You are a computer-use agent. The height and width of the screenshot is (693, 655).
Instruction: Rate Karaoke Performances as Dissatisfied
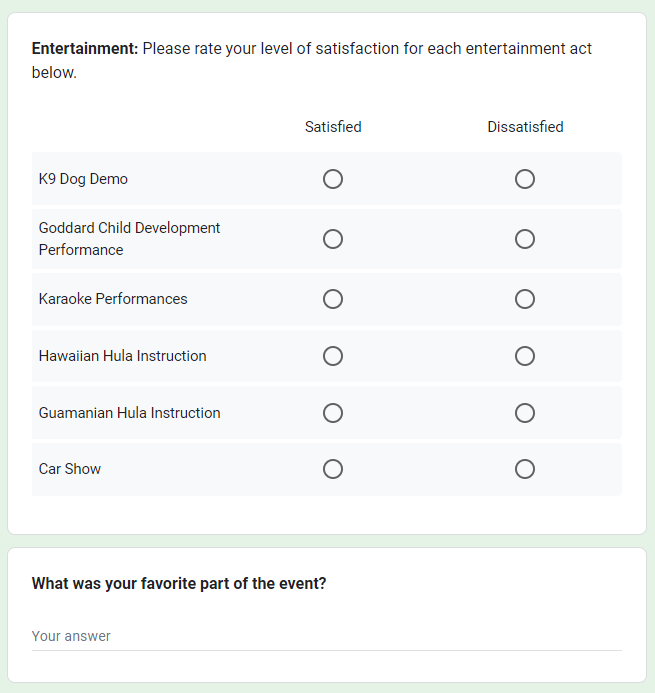pyautogui.click(x=525, y=299)
